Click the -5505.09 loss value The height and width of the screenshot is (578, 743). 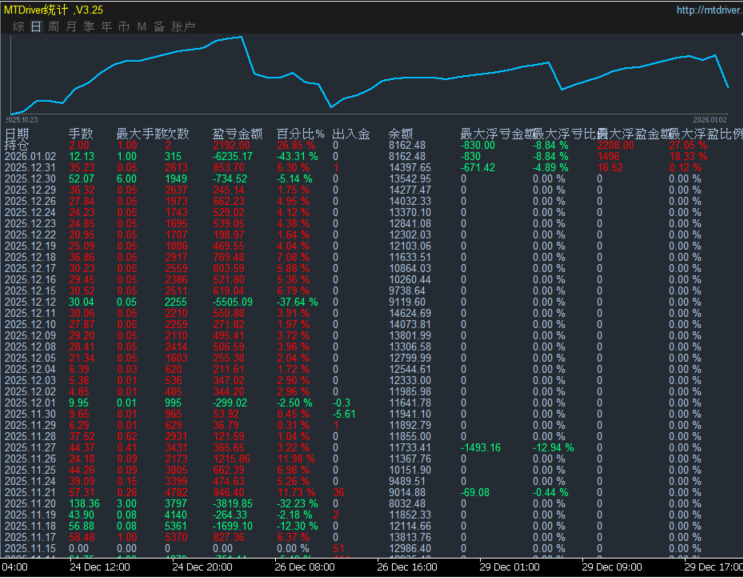pyautogui.click(x=233, y=302)
